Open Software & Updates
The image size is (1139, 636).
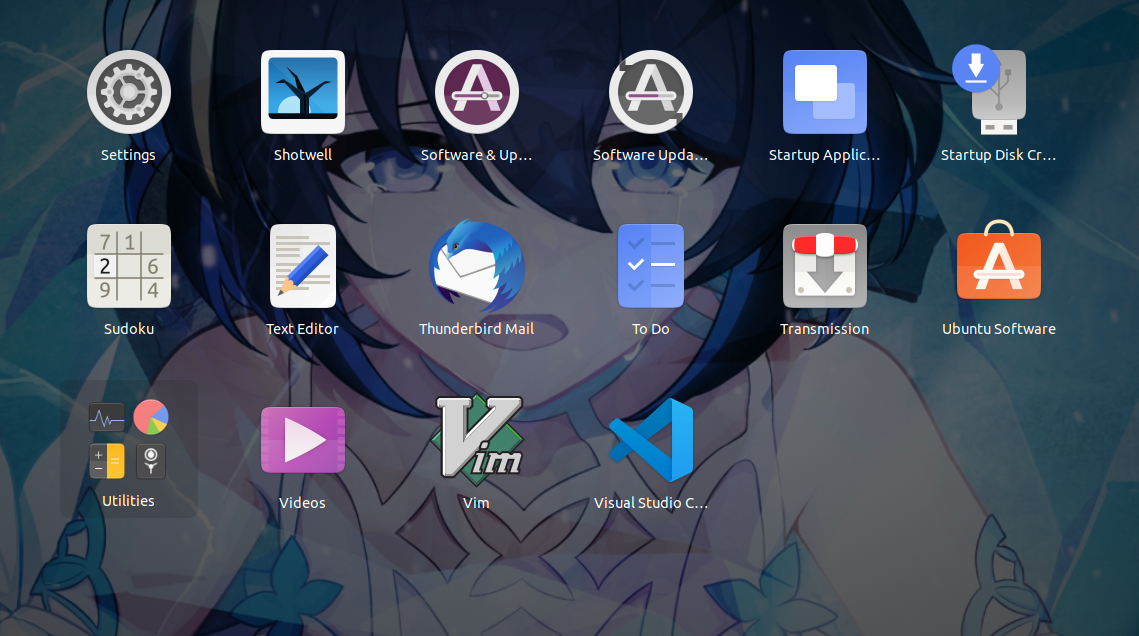tap(476, 91)
